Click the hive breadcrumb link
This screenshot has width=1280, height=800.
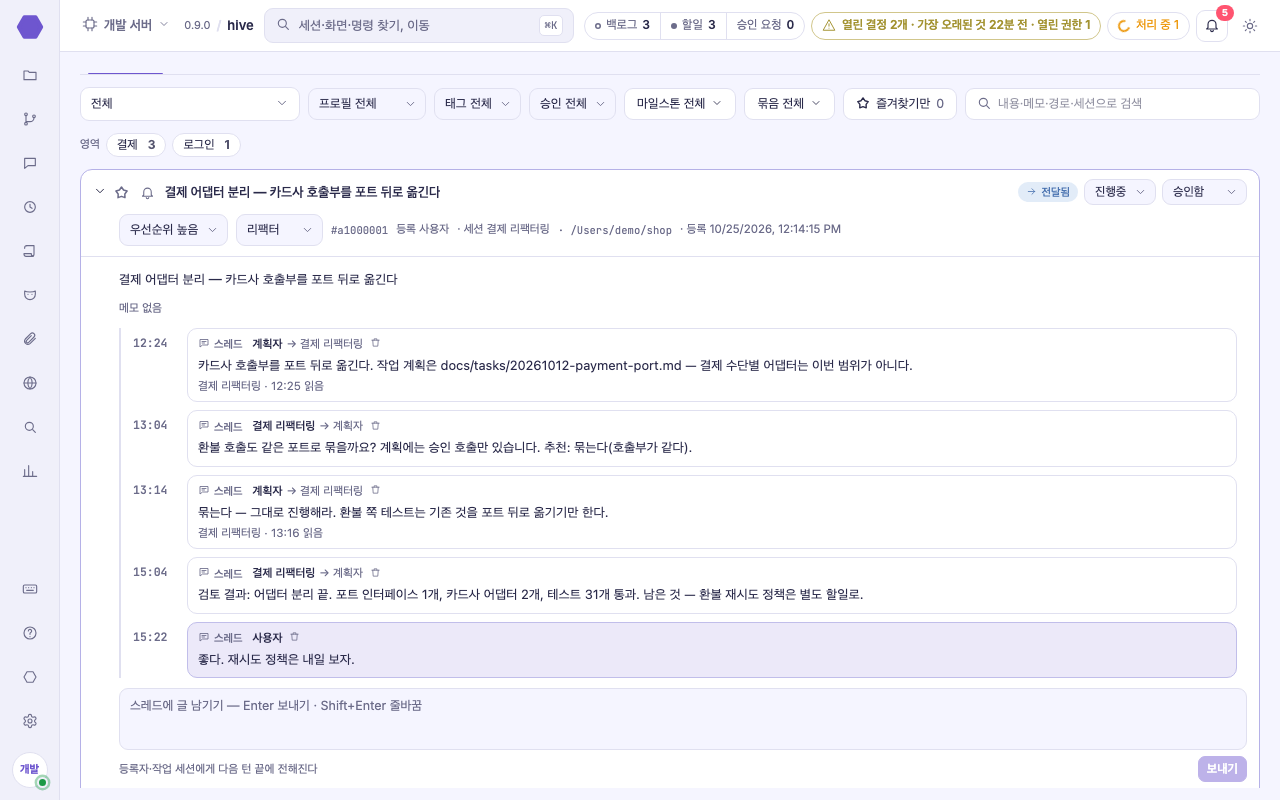click(x=240, y=25)
